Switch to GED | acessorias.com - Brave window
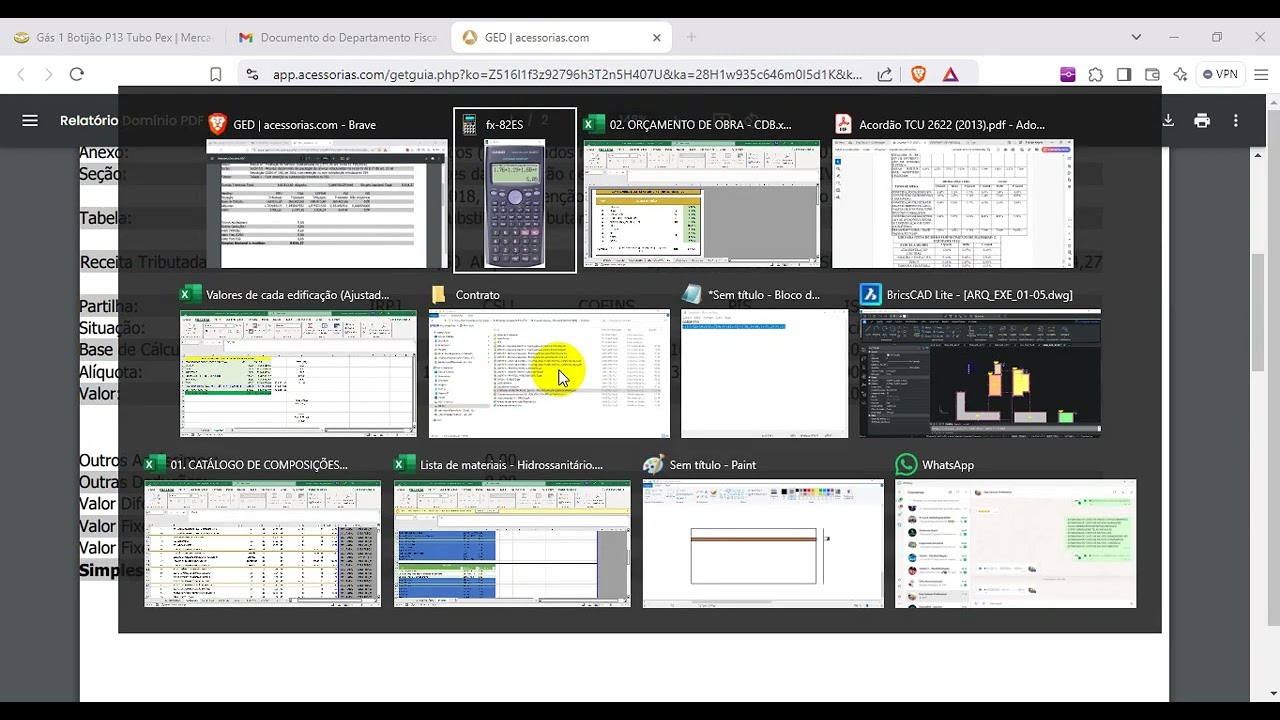 tap(326, 189)
